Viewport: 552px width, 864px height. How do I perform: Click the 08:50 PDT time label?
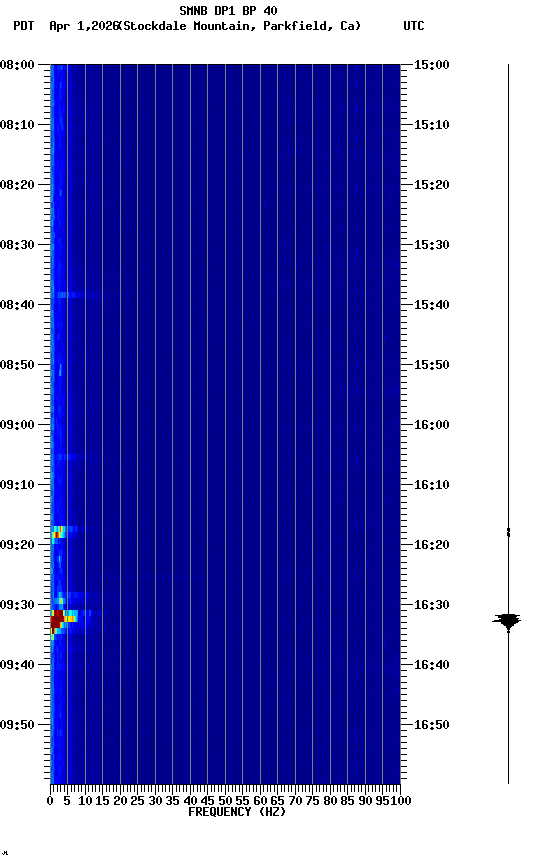pyautogui.click(x=17, y=365)
